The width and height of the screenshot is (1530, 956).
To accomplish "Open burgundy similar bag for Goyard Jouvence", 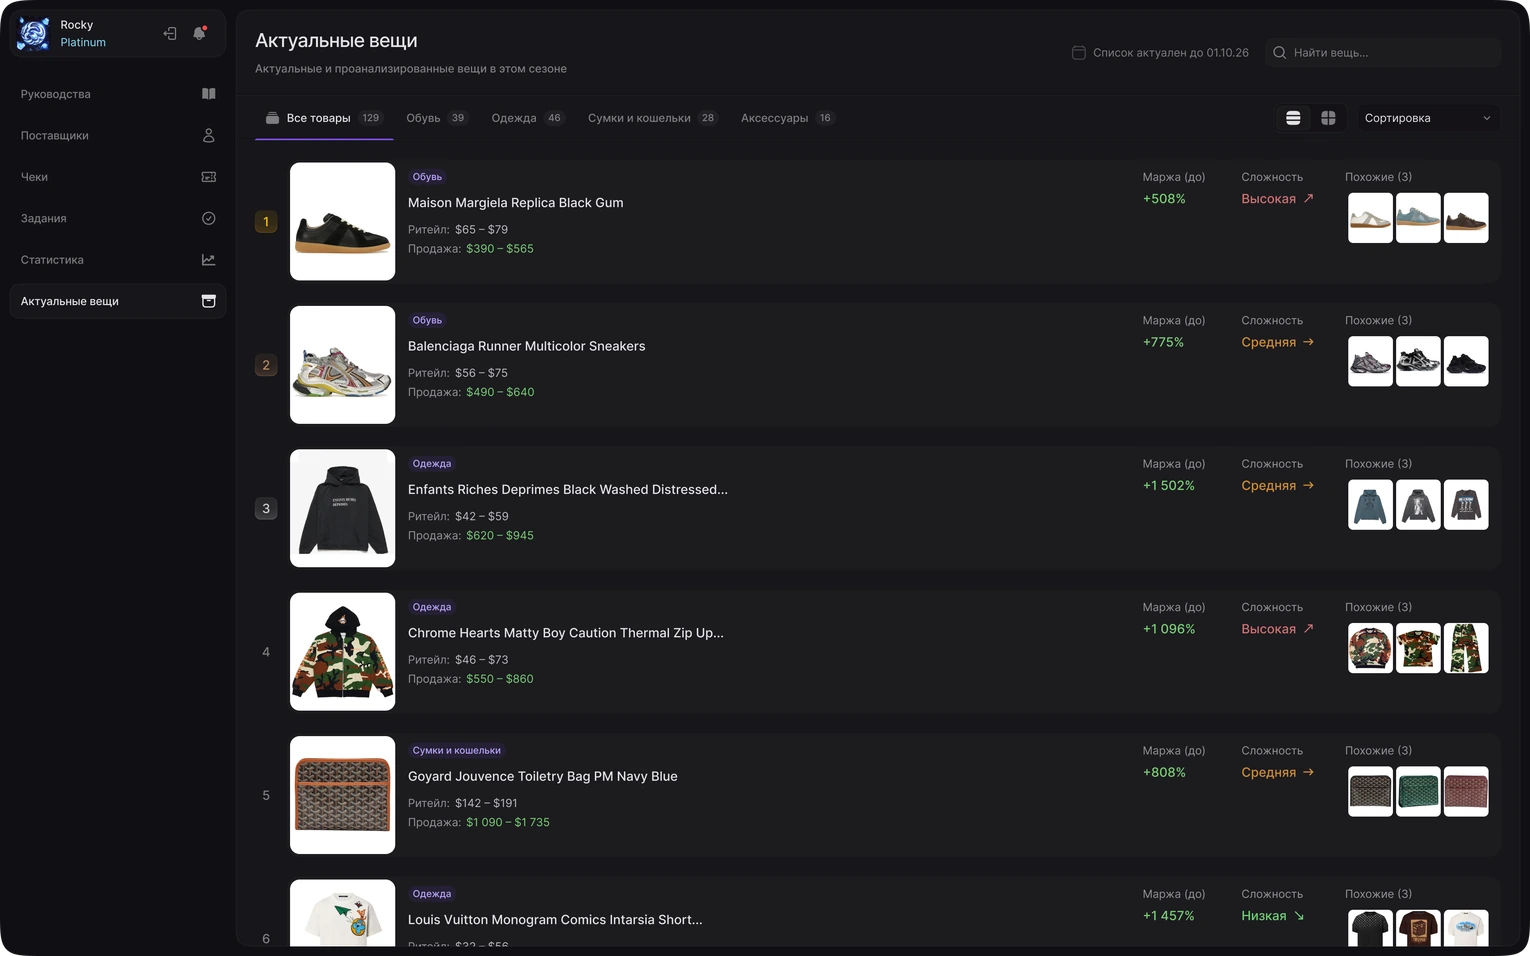I will [x=1466, y=791].
